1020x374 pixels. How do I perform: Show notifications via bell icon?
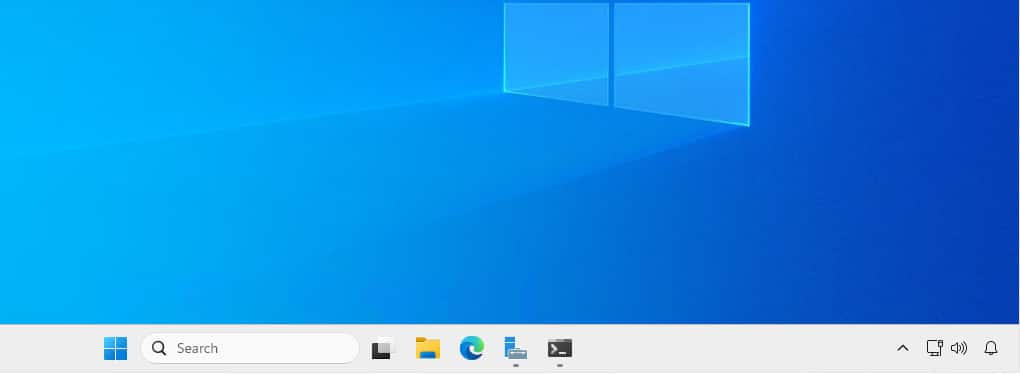(x=991, y=349)
